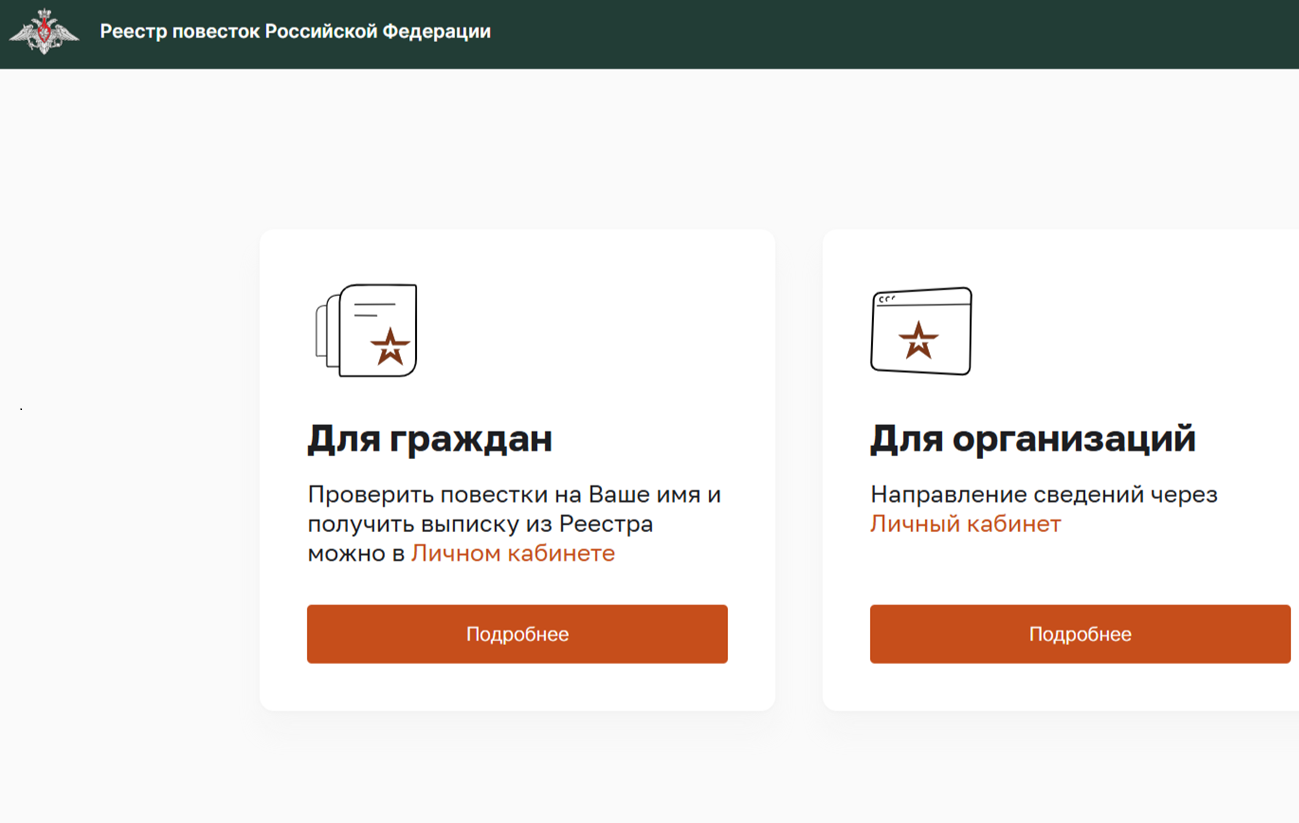Open "Реестр повесток Российской Федерации" header title
Screen dimensions: 1299x823
coord(295,32)
